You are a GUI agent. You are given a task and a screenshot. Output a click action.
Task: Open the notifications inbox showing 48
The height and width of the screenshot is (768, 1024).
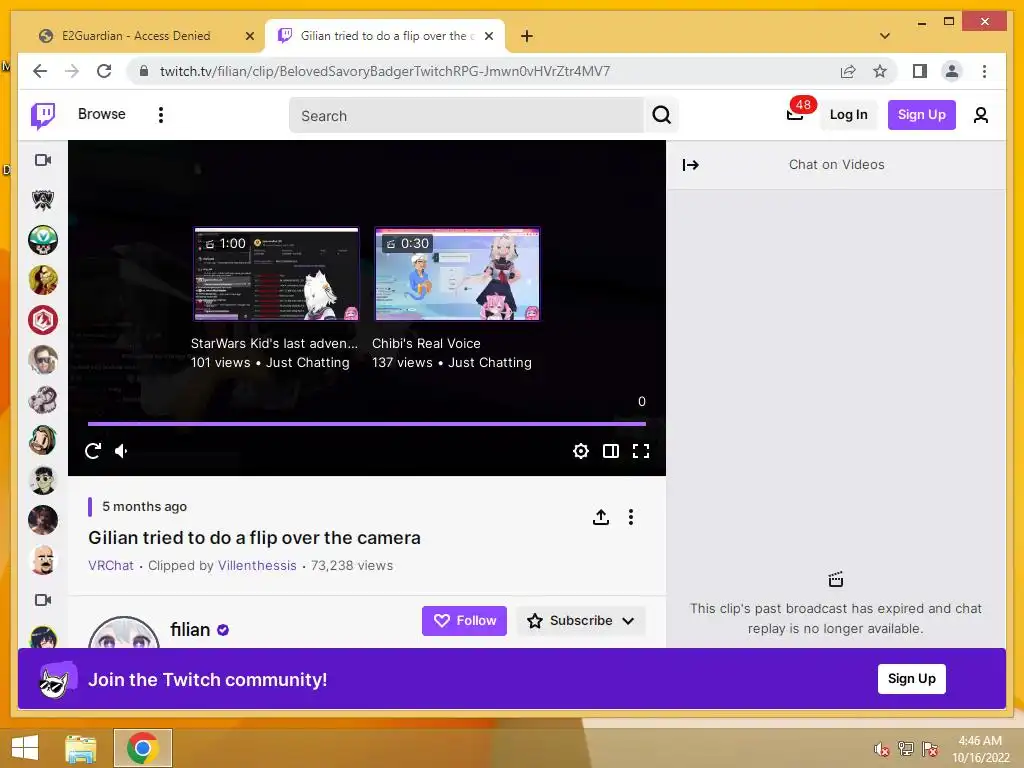pyautogui.click(x=795, y=114)
